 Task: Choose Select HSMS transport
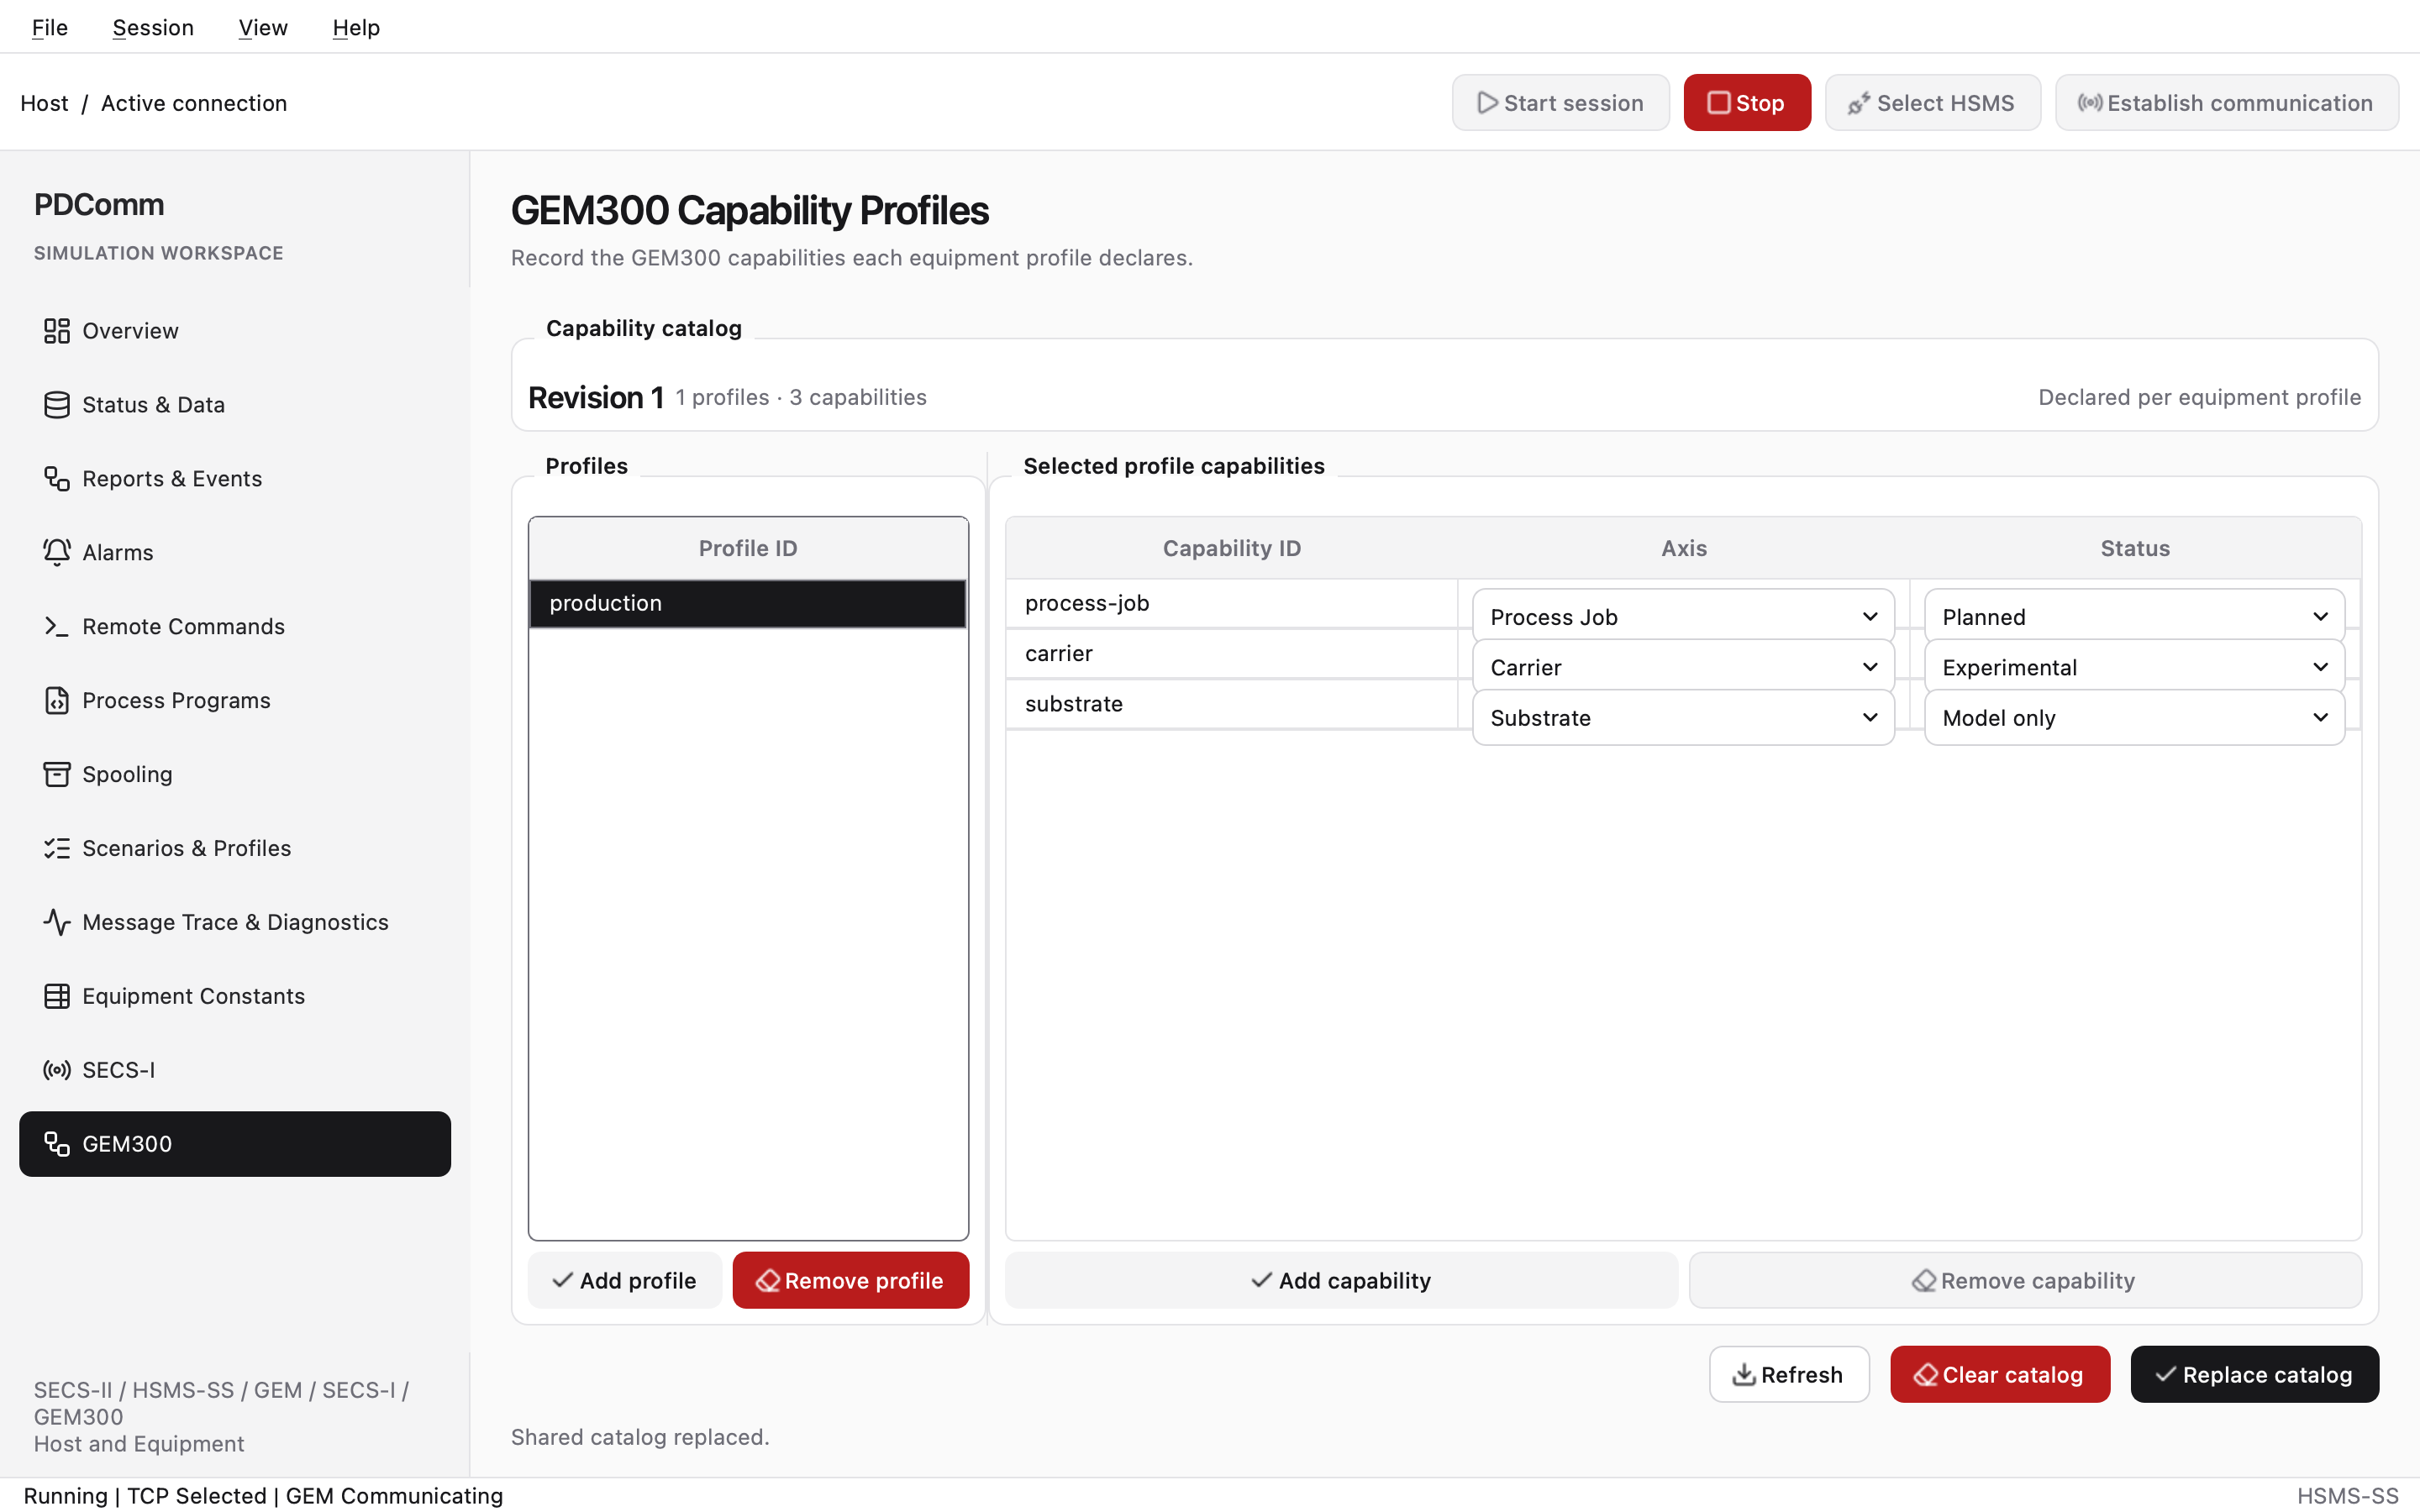[x=1932, y=103]
